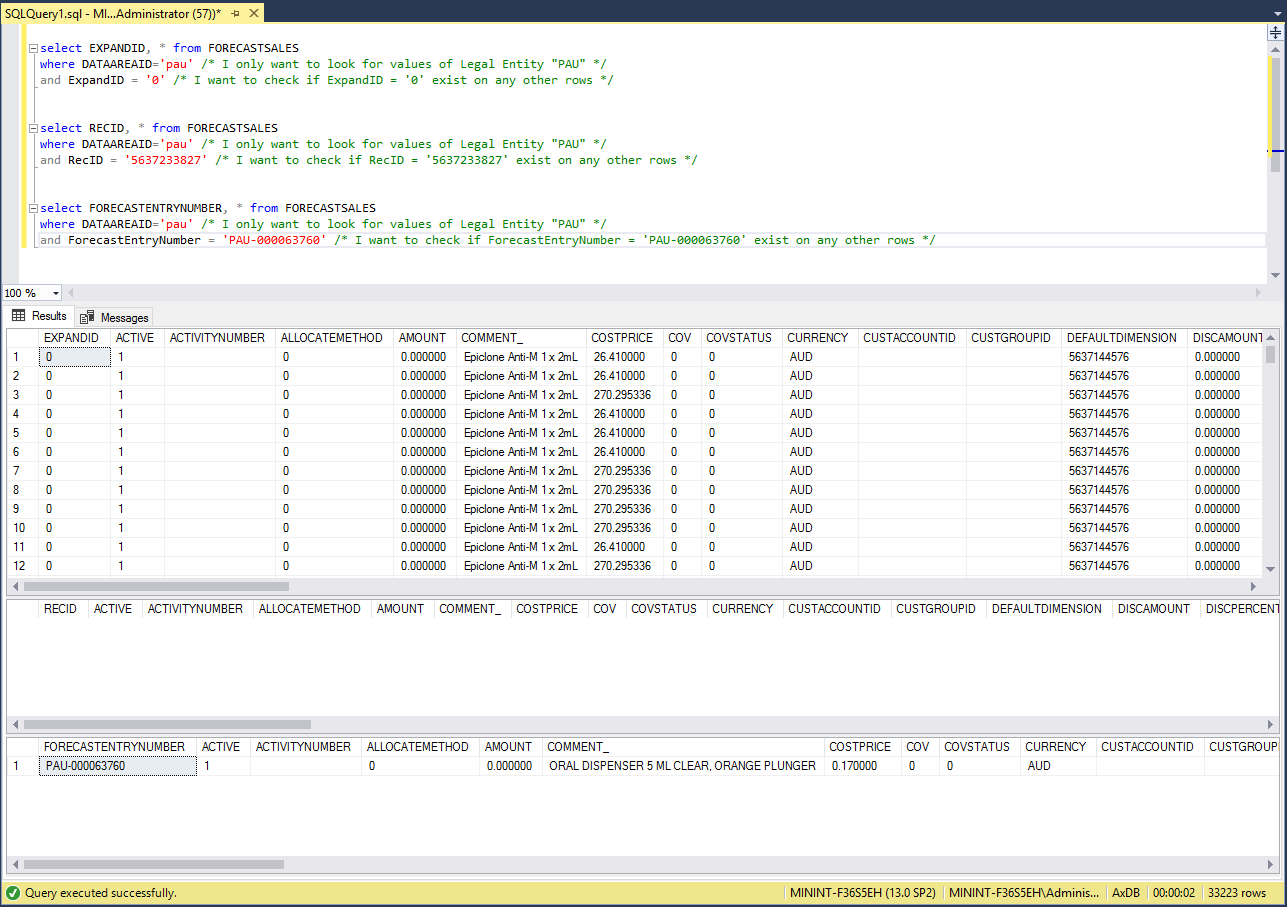The width and height of the screenshot is (1287, 907).
Task: Click the EXPANDID grid horizontal scrollbar left arrow
Action: point(14,587)
